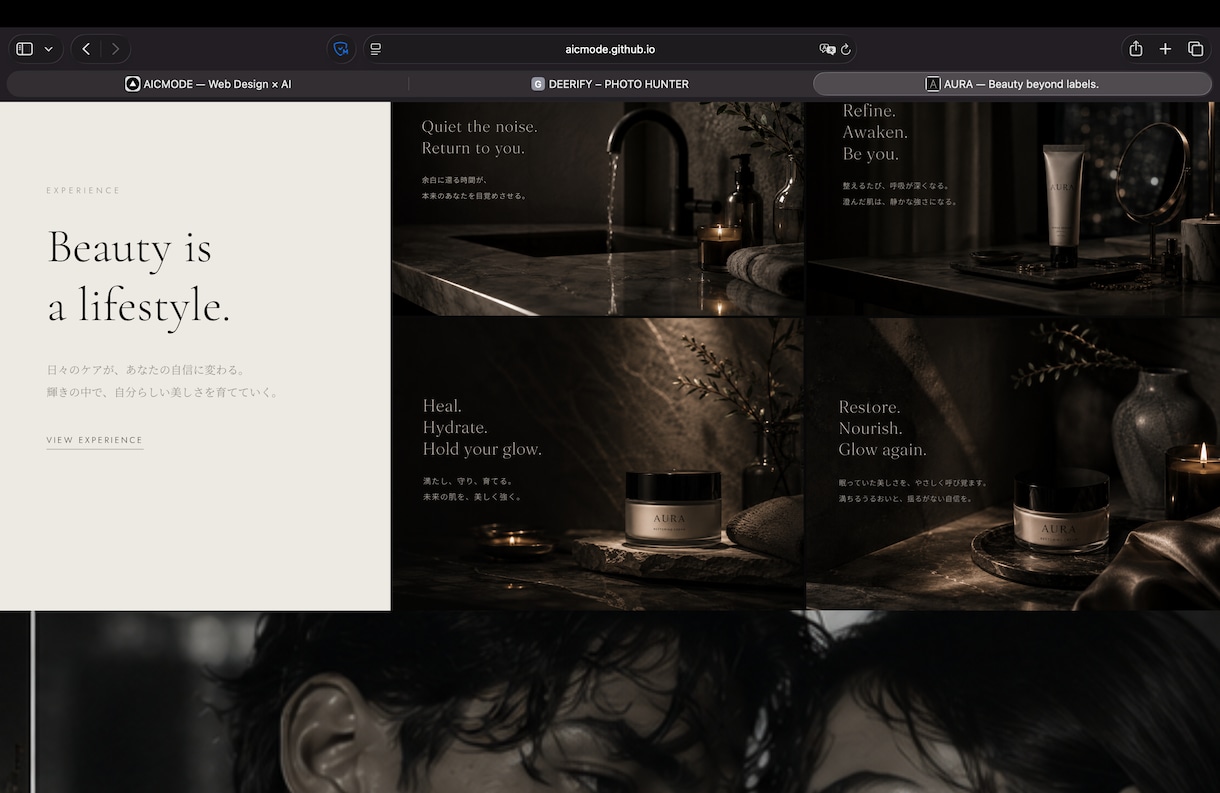Image resolution: width=1220 pixels, height=793 pixels.
Task: Open the translate page icon
Action: (827, 49)
